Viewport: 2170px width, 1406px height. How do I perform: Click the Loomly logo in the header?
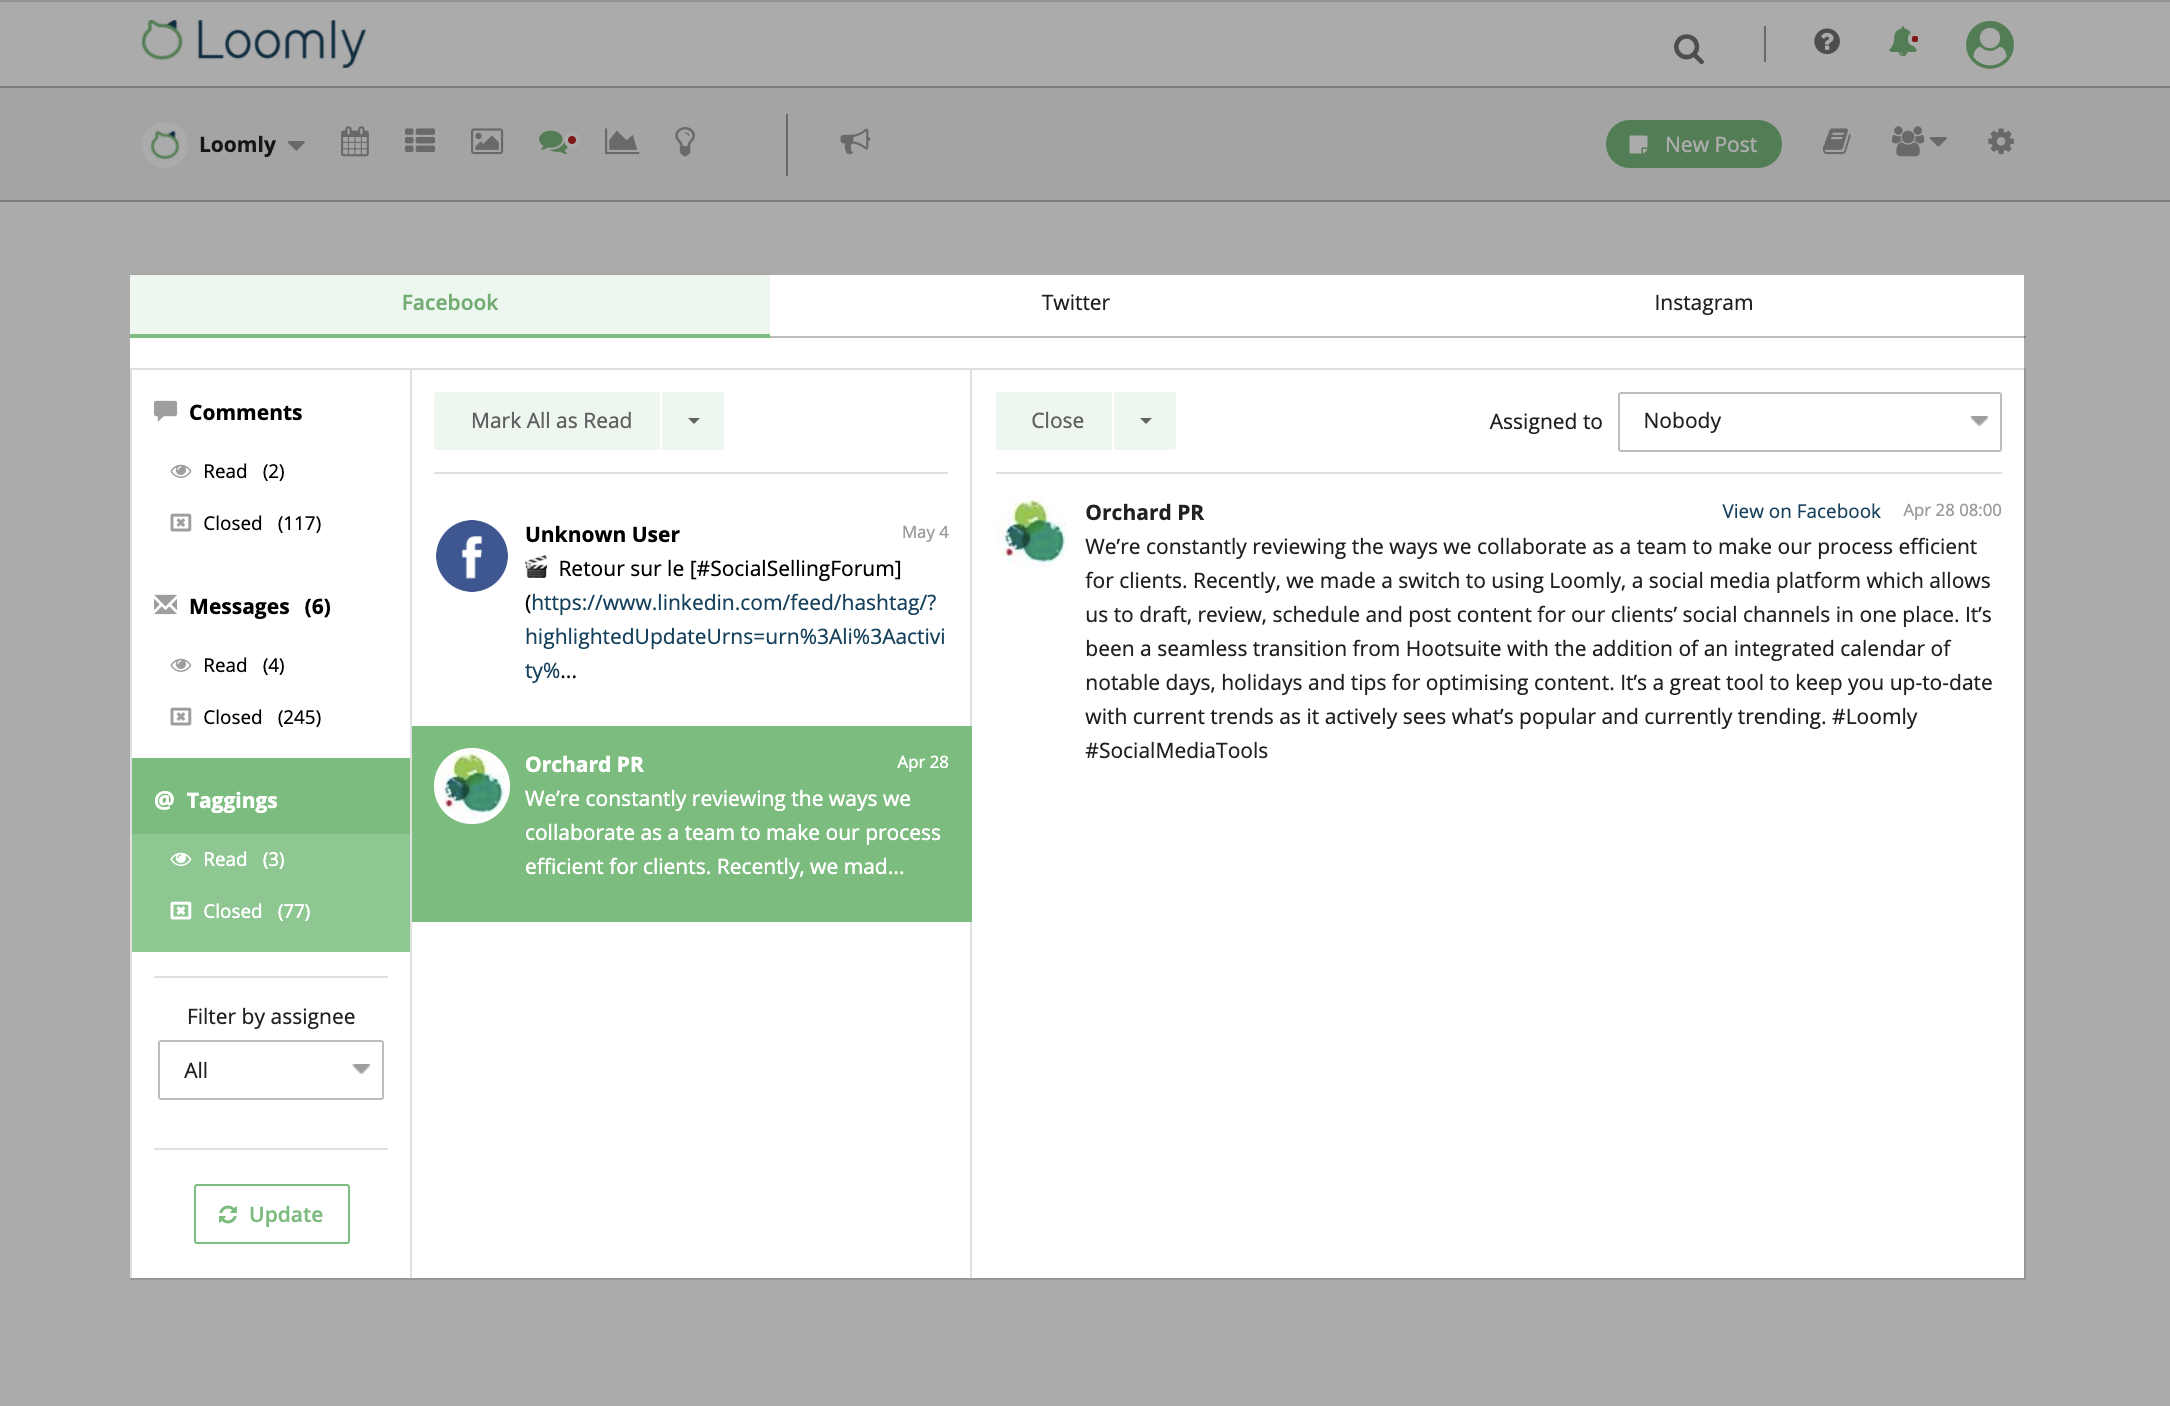coord(253,42)
